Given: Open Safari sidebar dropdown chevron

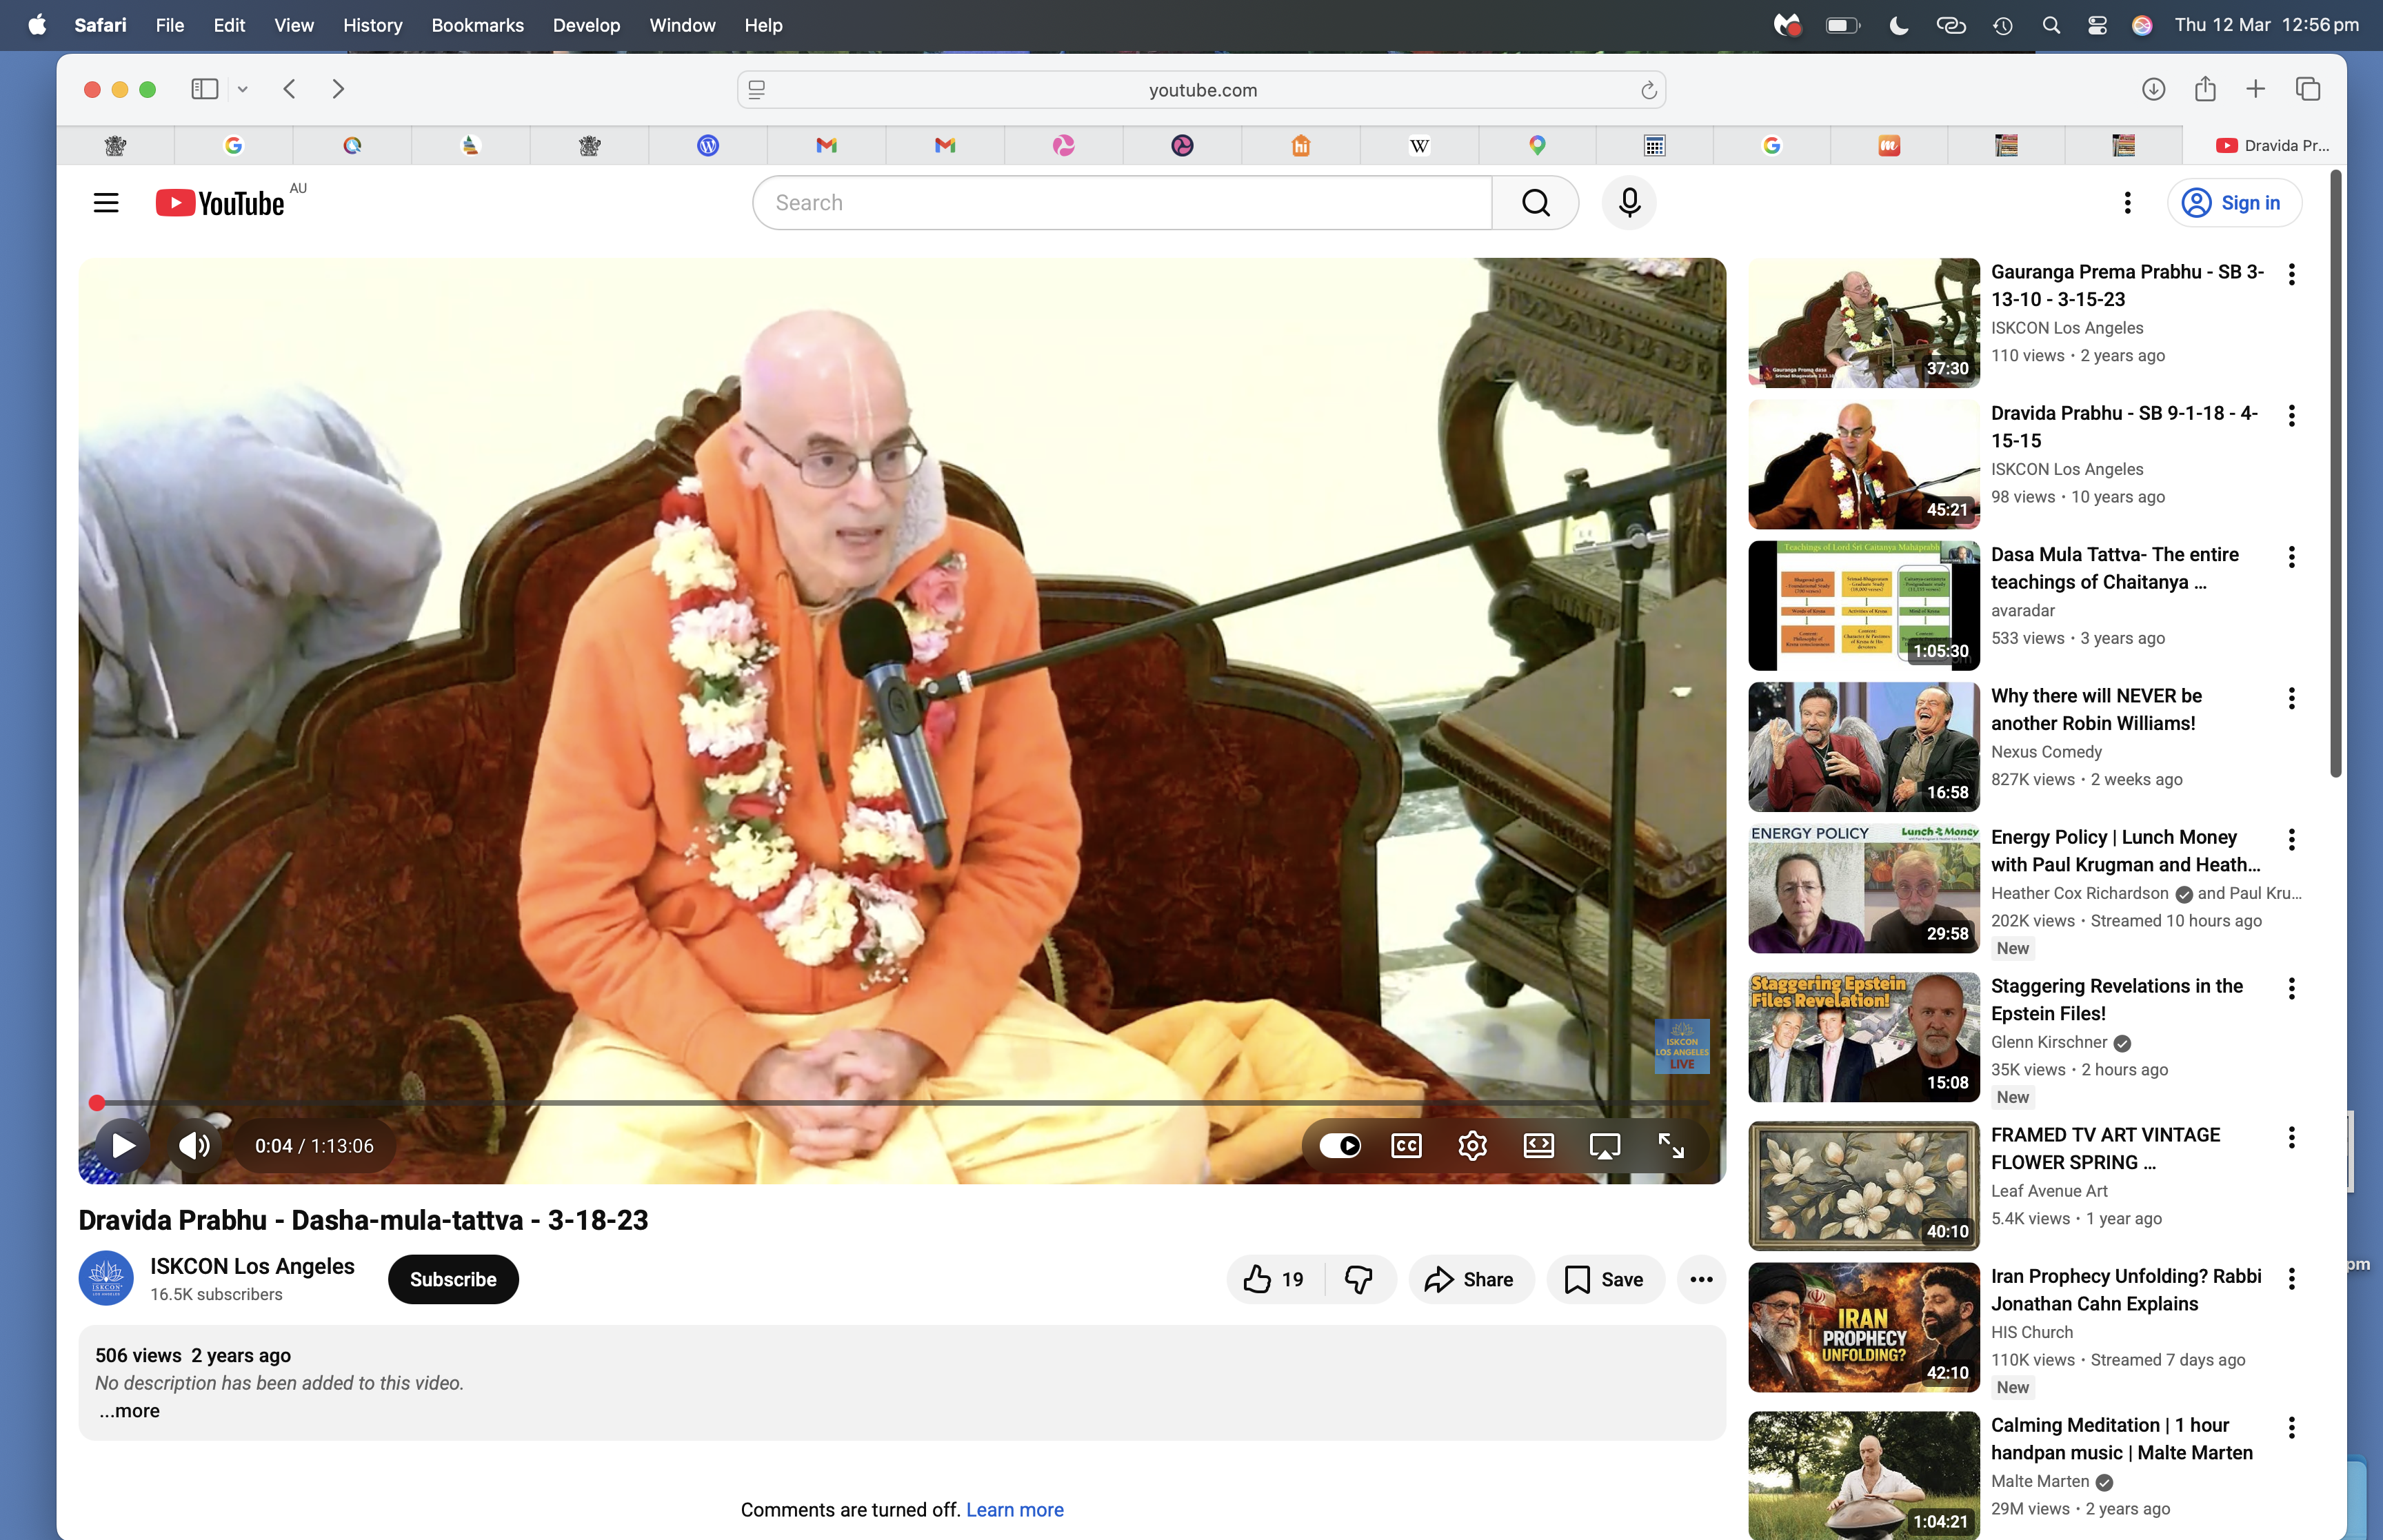Looking at the screenshot, I should [x=242, y=90].
